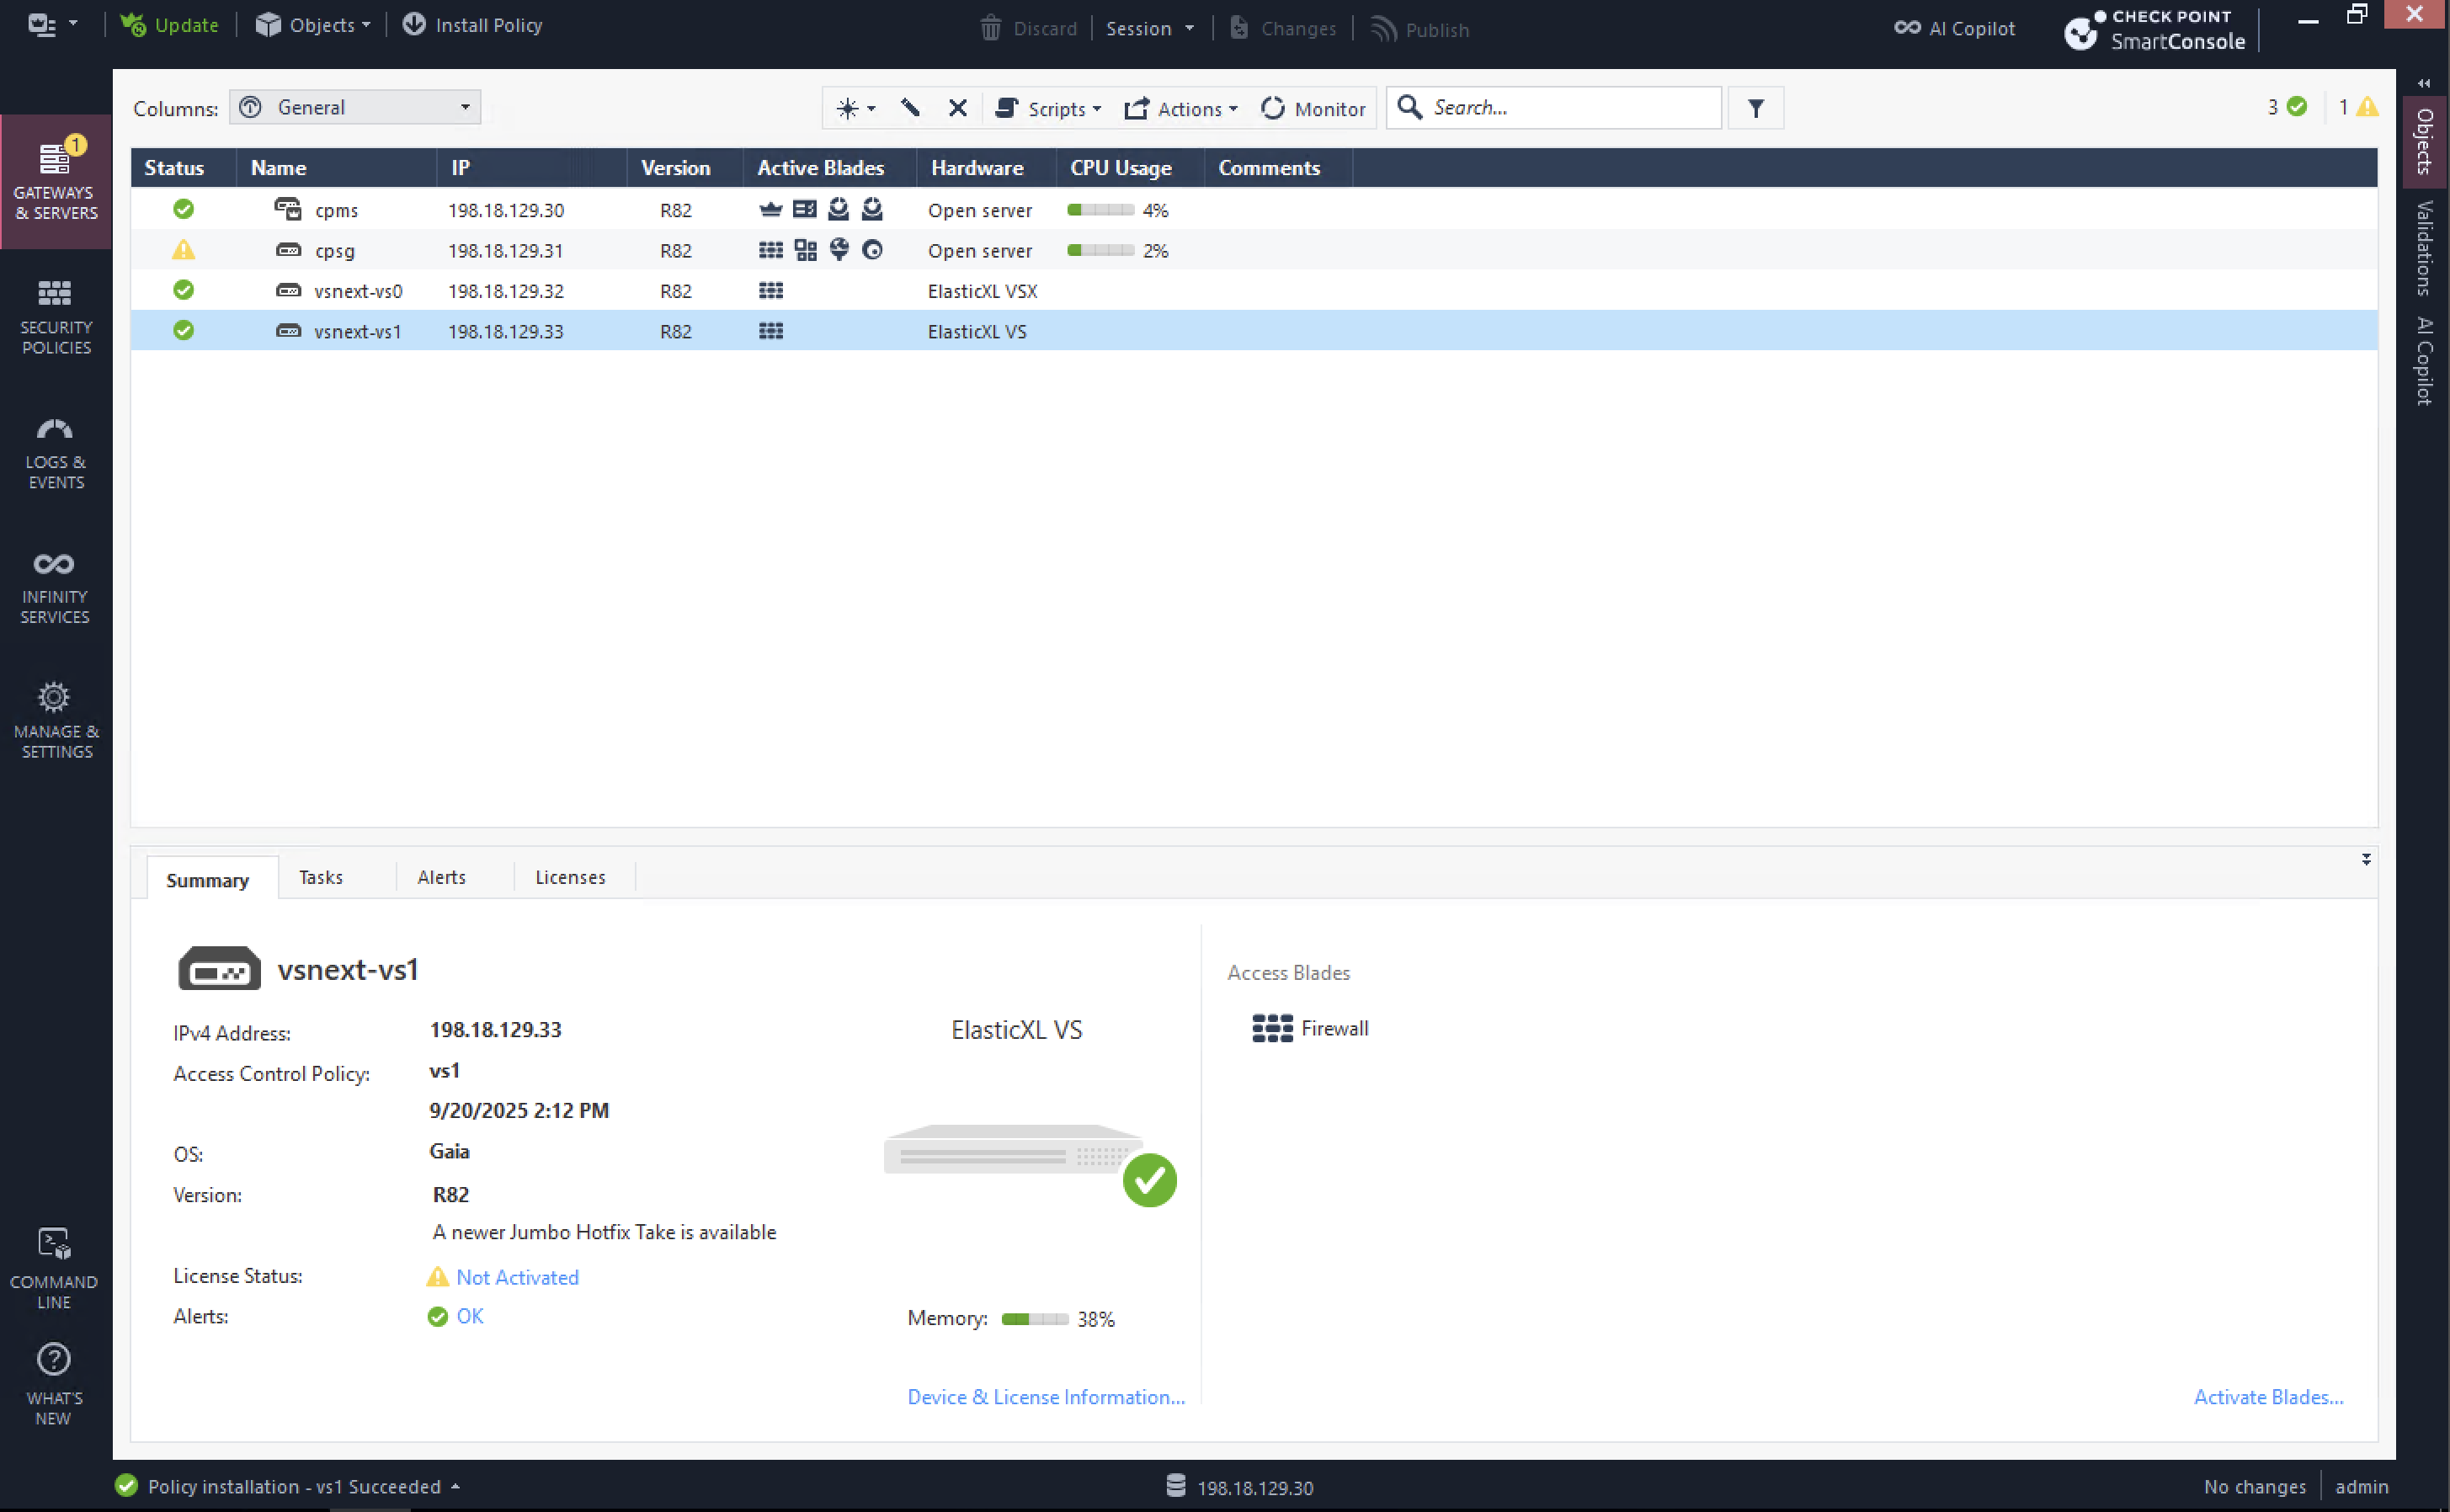This screenshot has width=2450, height=1512.
Task: Switch to the Alerts tab
Action: coord(441,877)
